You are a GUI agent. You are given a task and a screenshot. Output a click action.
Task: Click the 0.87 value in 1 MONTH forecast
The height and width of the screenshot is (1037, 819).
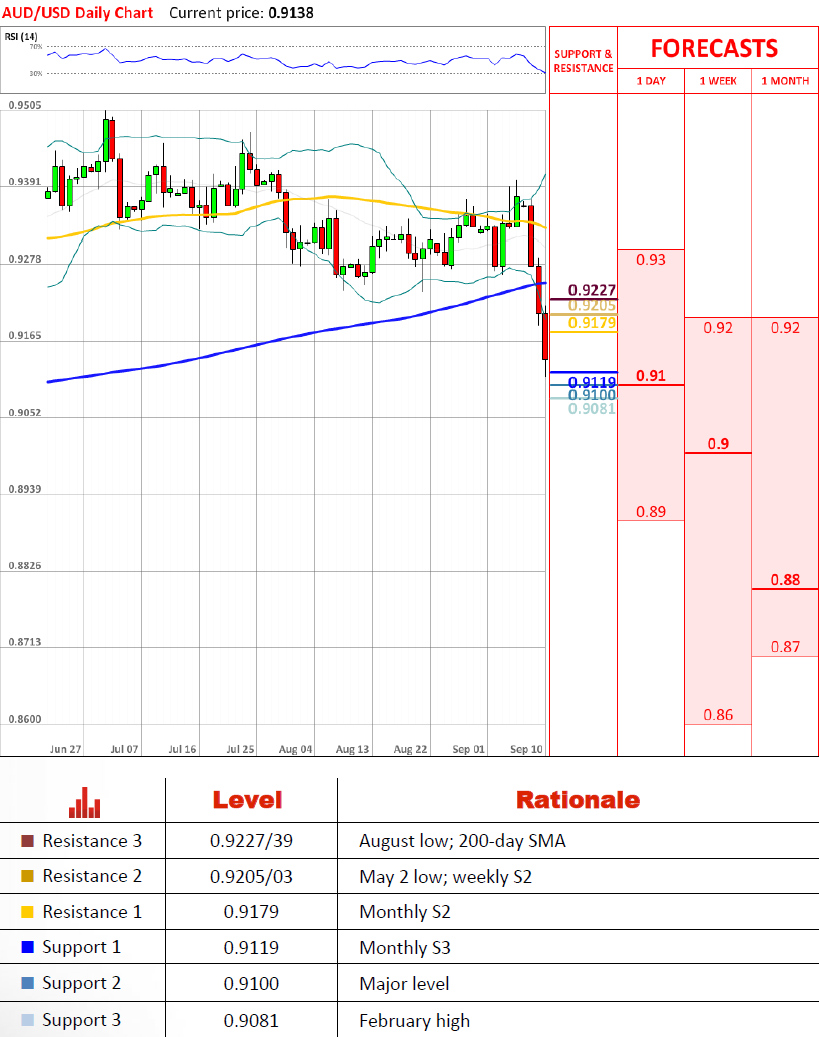tap(785, 647)
